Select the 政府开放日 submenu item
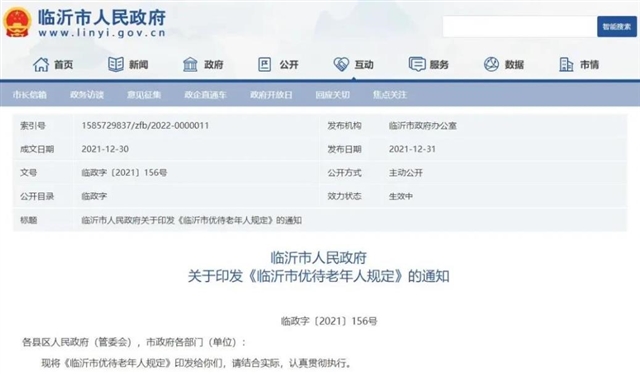 point(271,95)
